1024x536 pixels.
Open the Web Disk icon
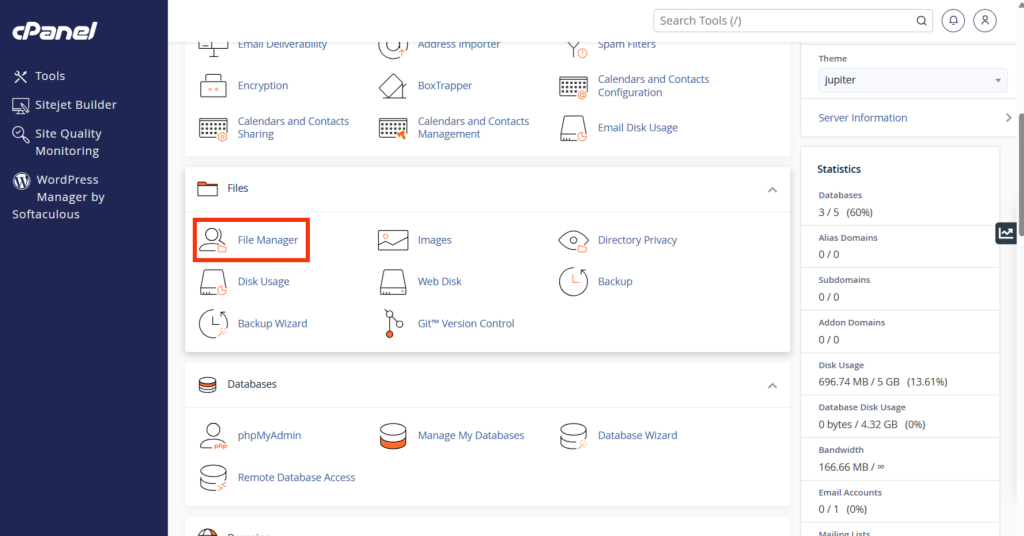point(393,282)
